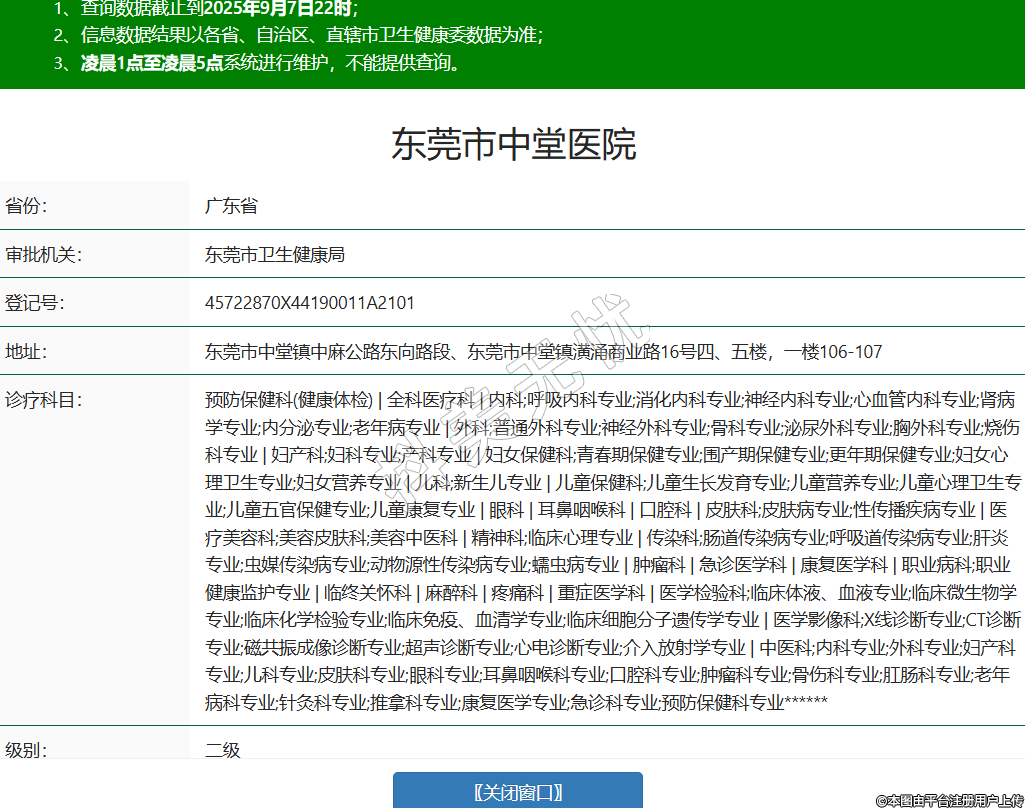Select the 审批机关 field label
This screenshot has width=1025, height=808.
click(43, 254)
